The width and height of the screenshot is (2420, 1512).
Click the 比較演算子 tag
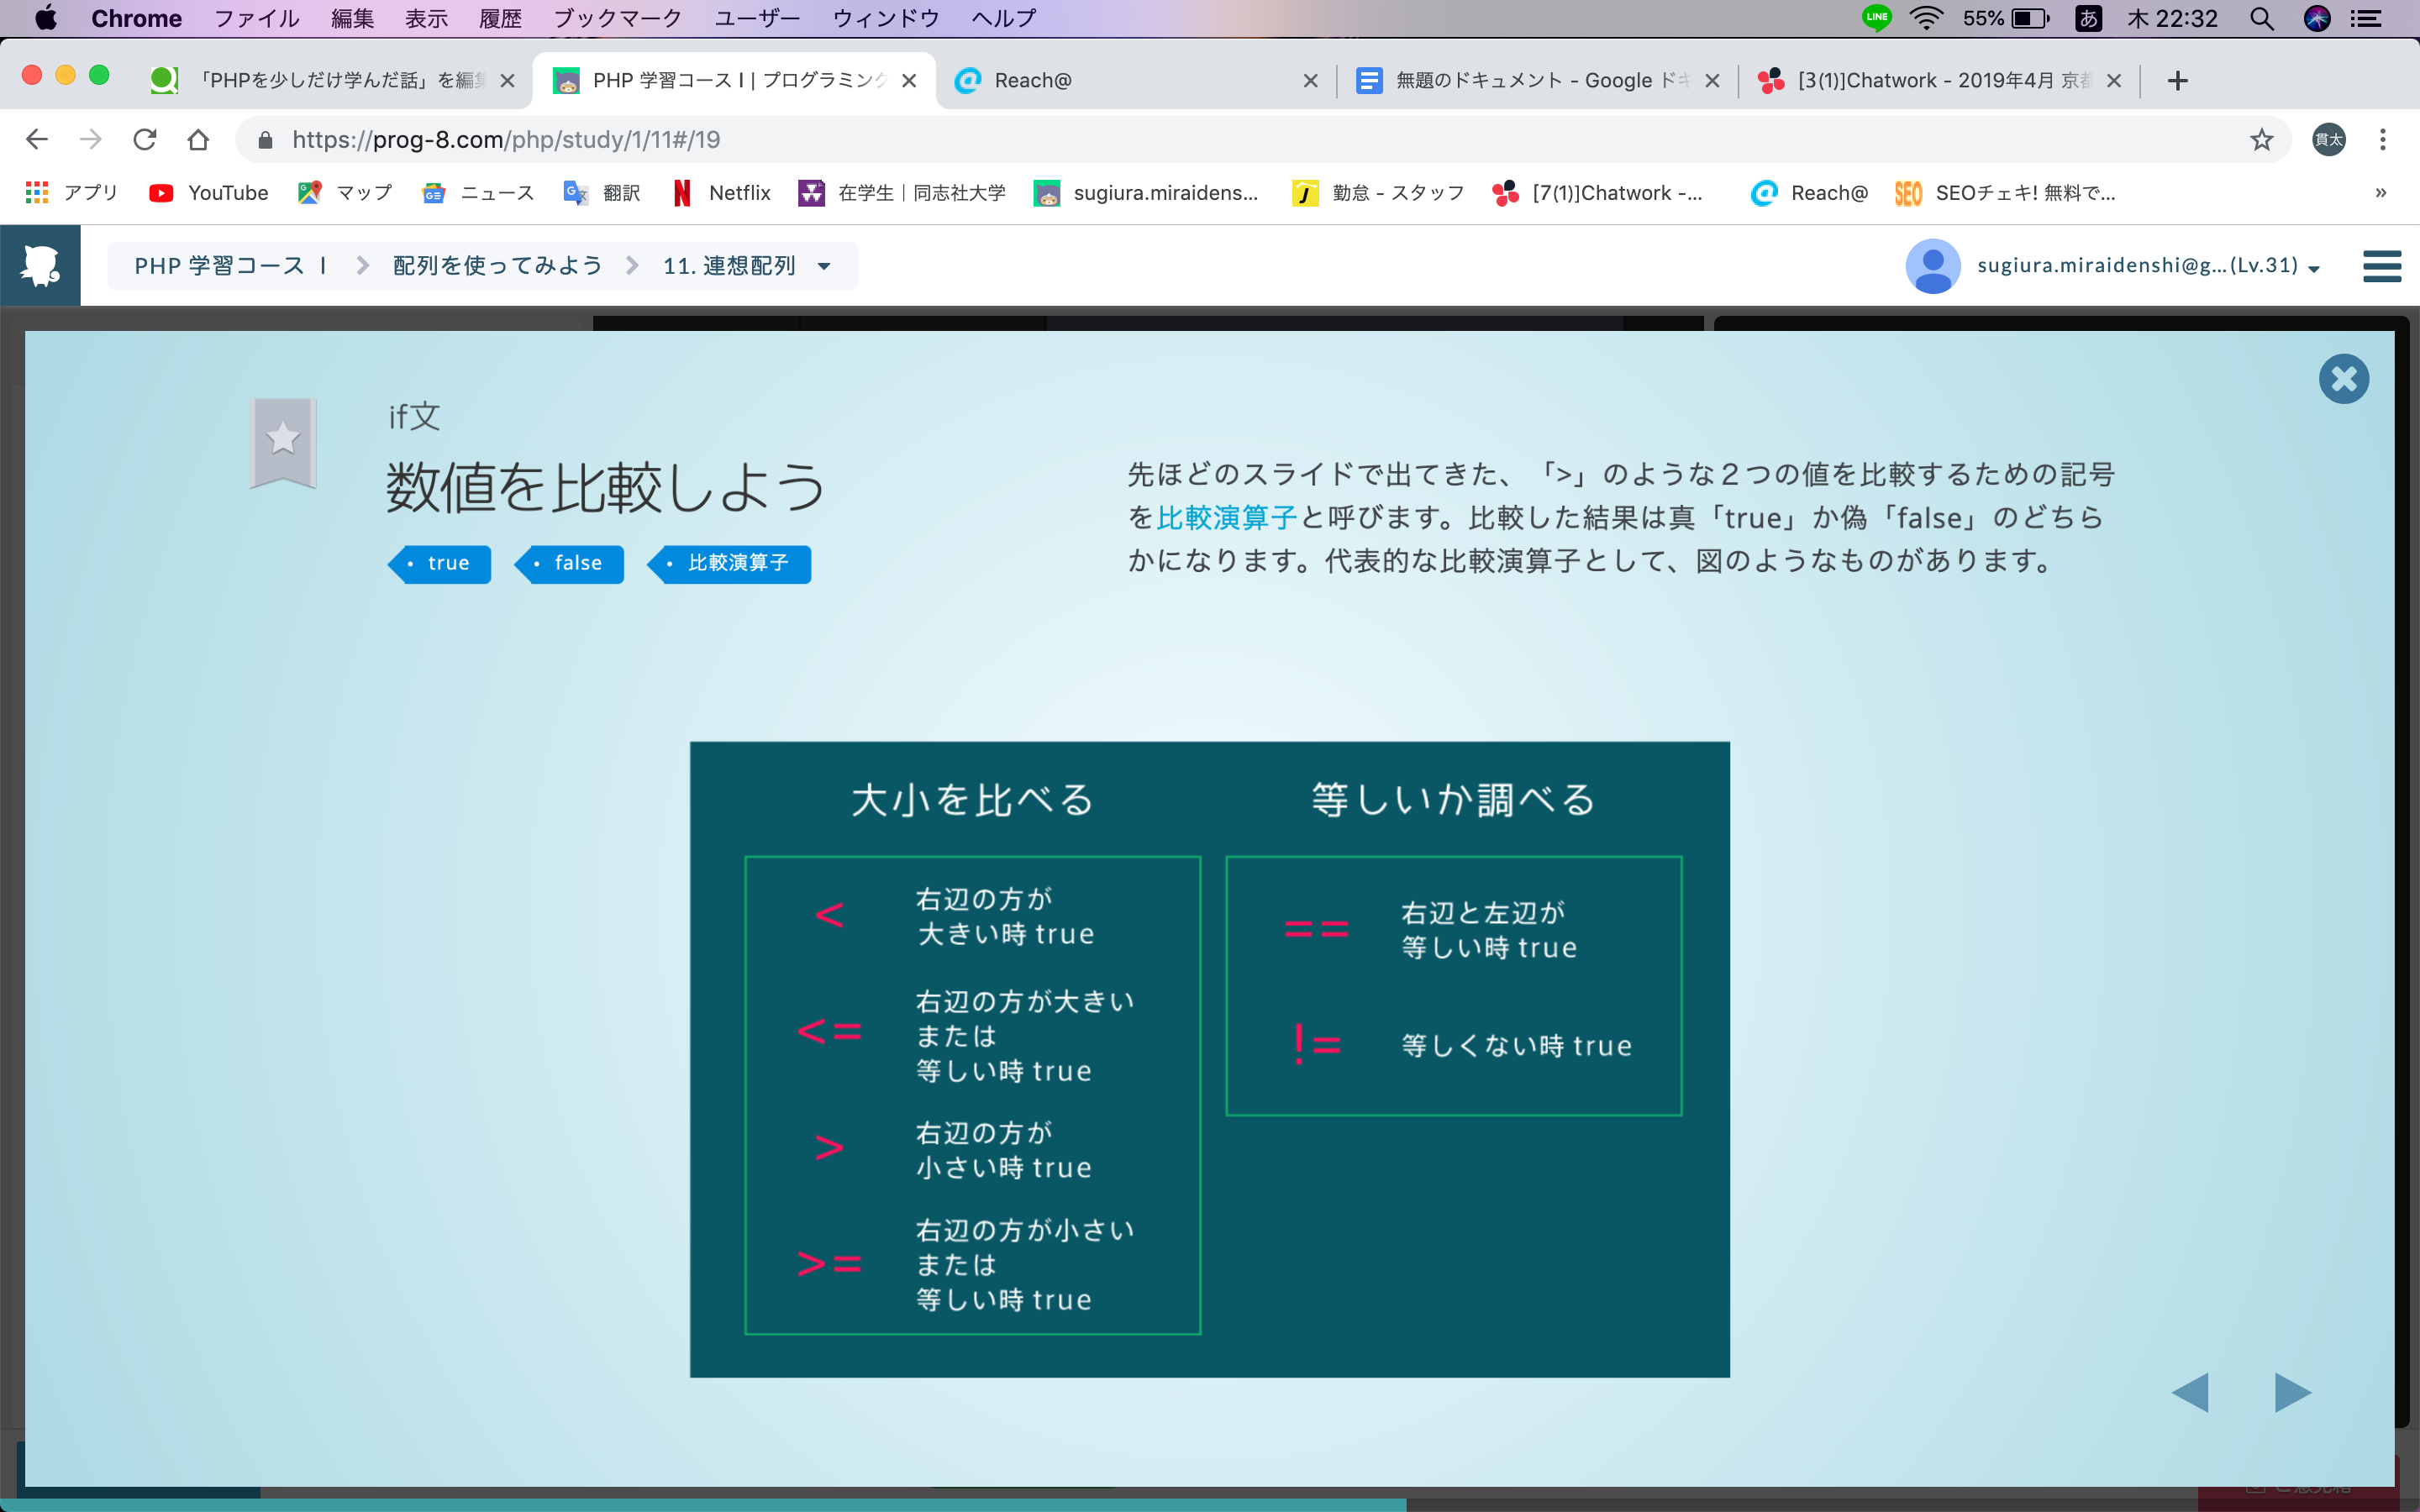(x=729, y=564)
